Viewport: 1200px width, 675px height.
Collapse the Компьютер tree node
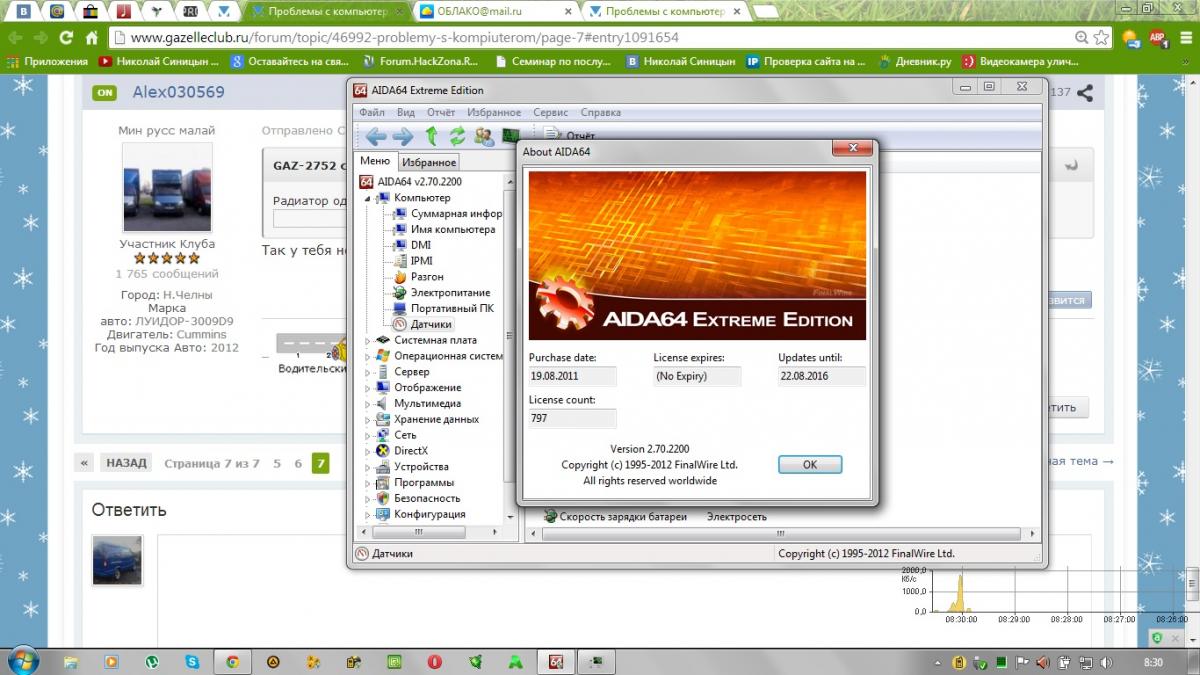pyautogui.click(x=368, y=198)
